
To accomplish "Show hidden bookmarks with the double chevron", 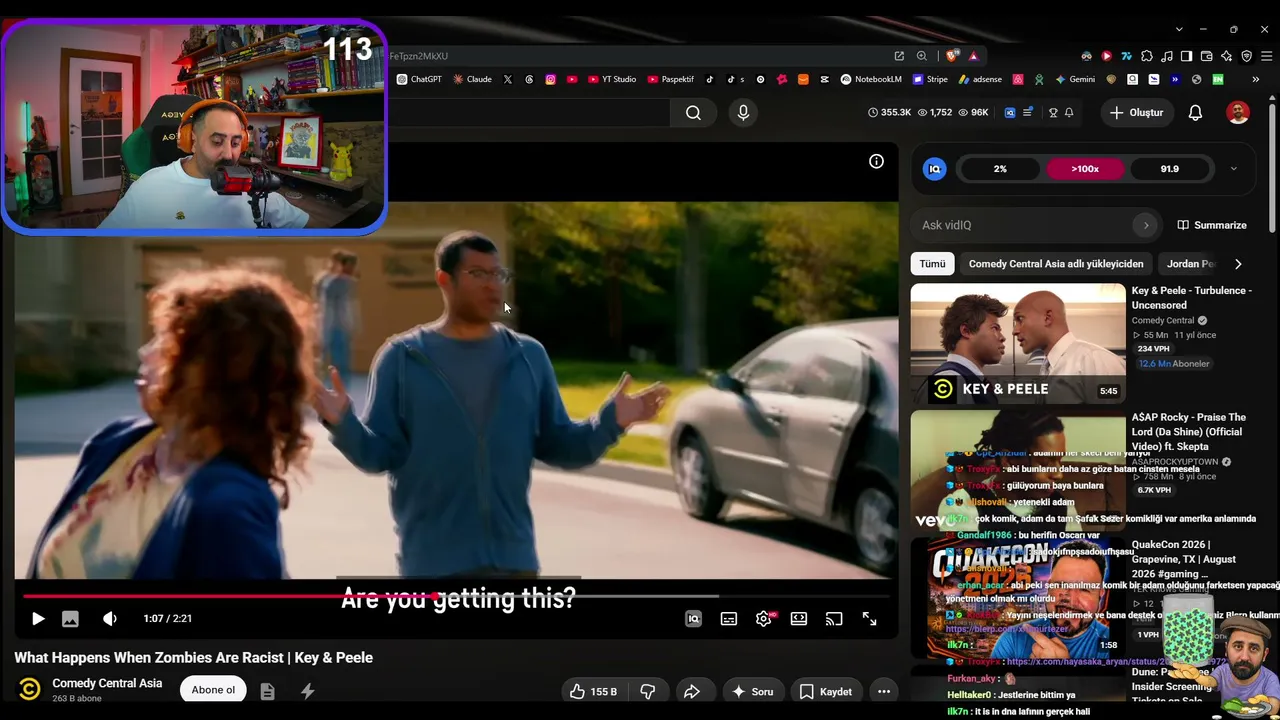I will (x=1257, y=79).
